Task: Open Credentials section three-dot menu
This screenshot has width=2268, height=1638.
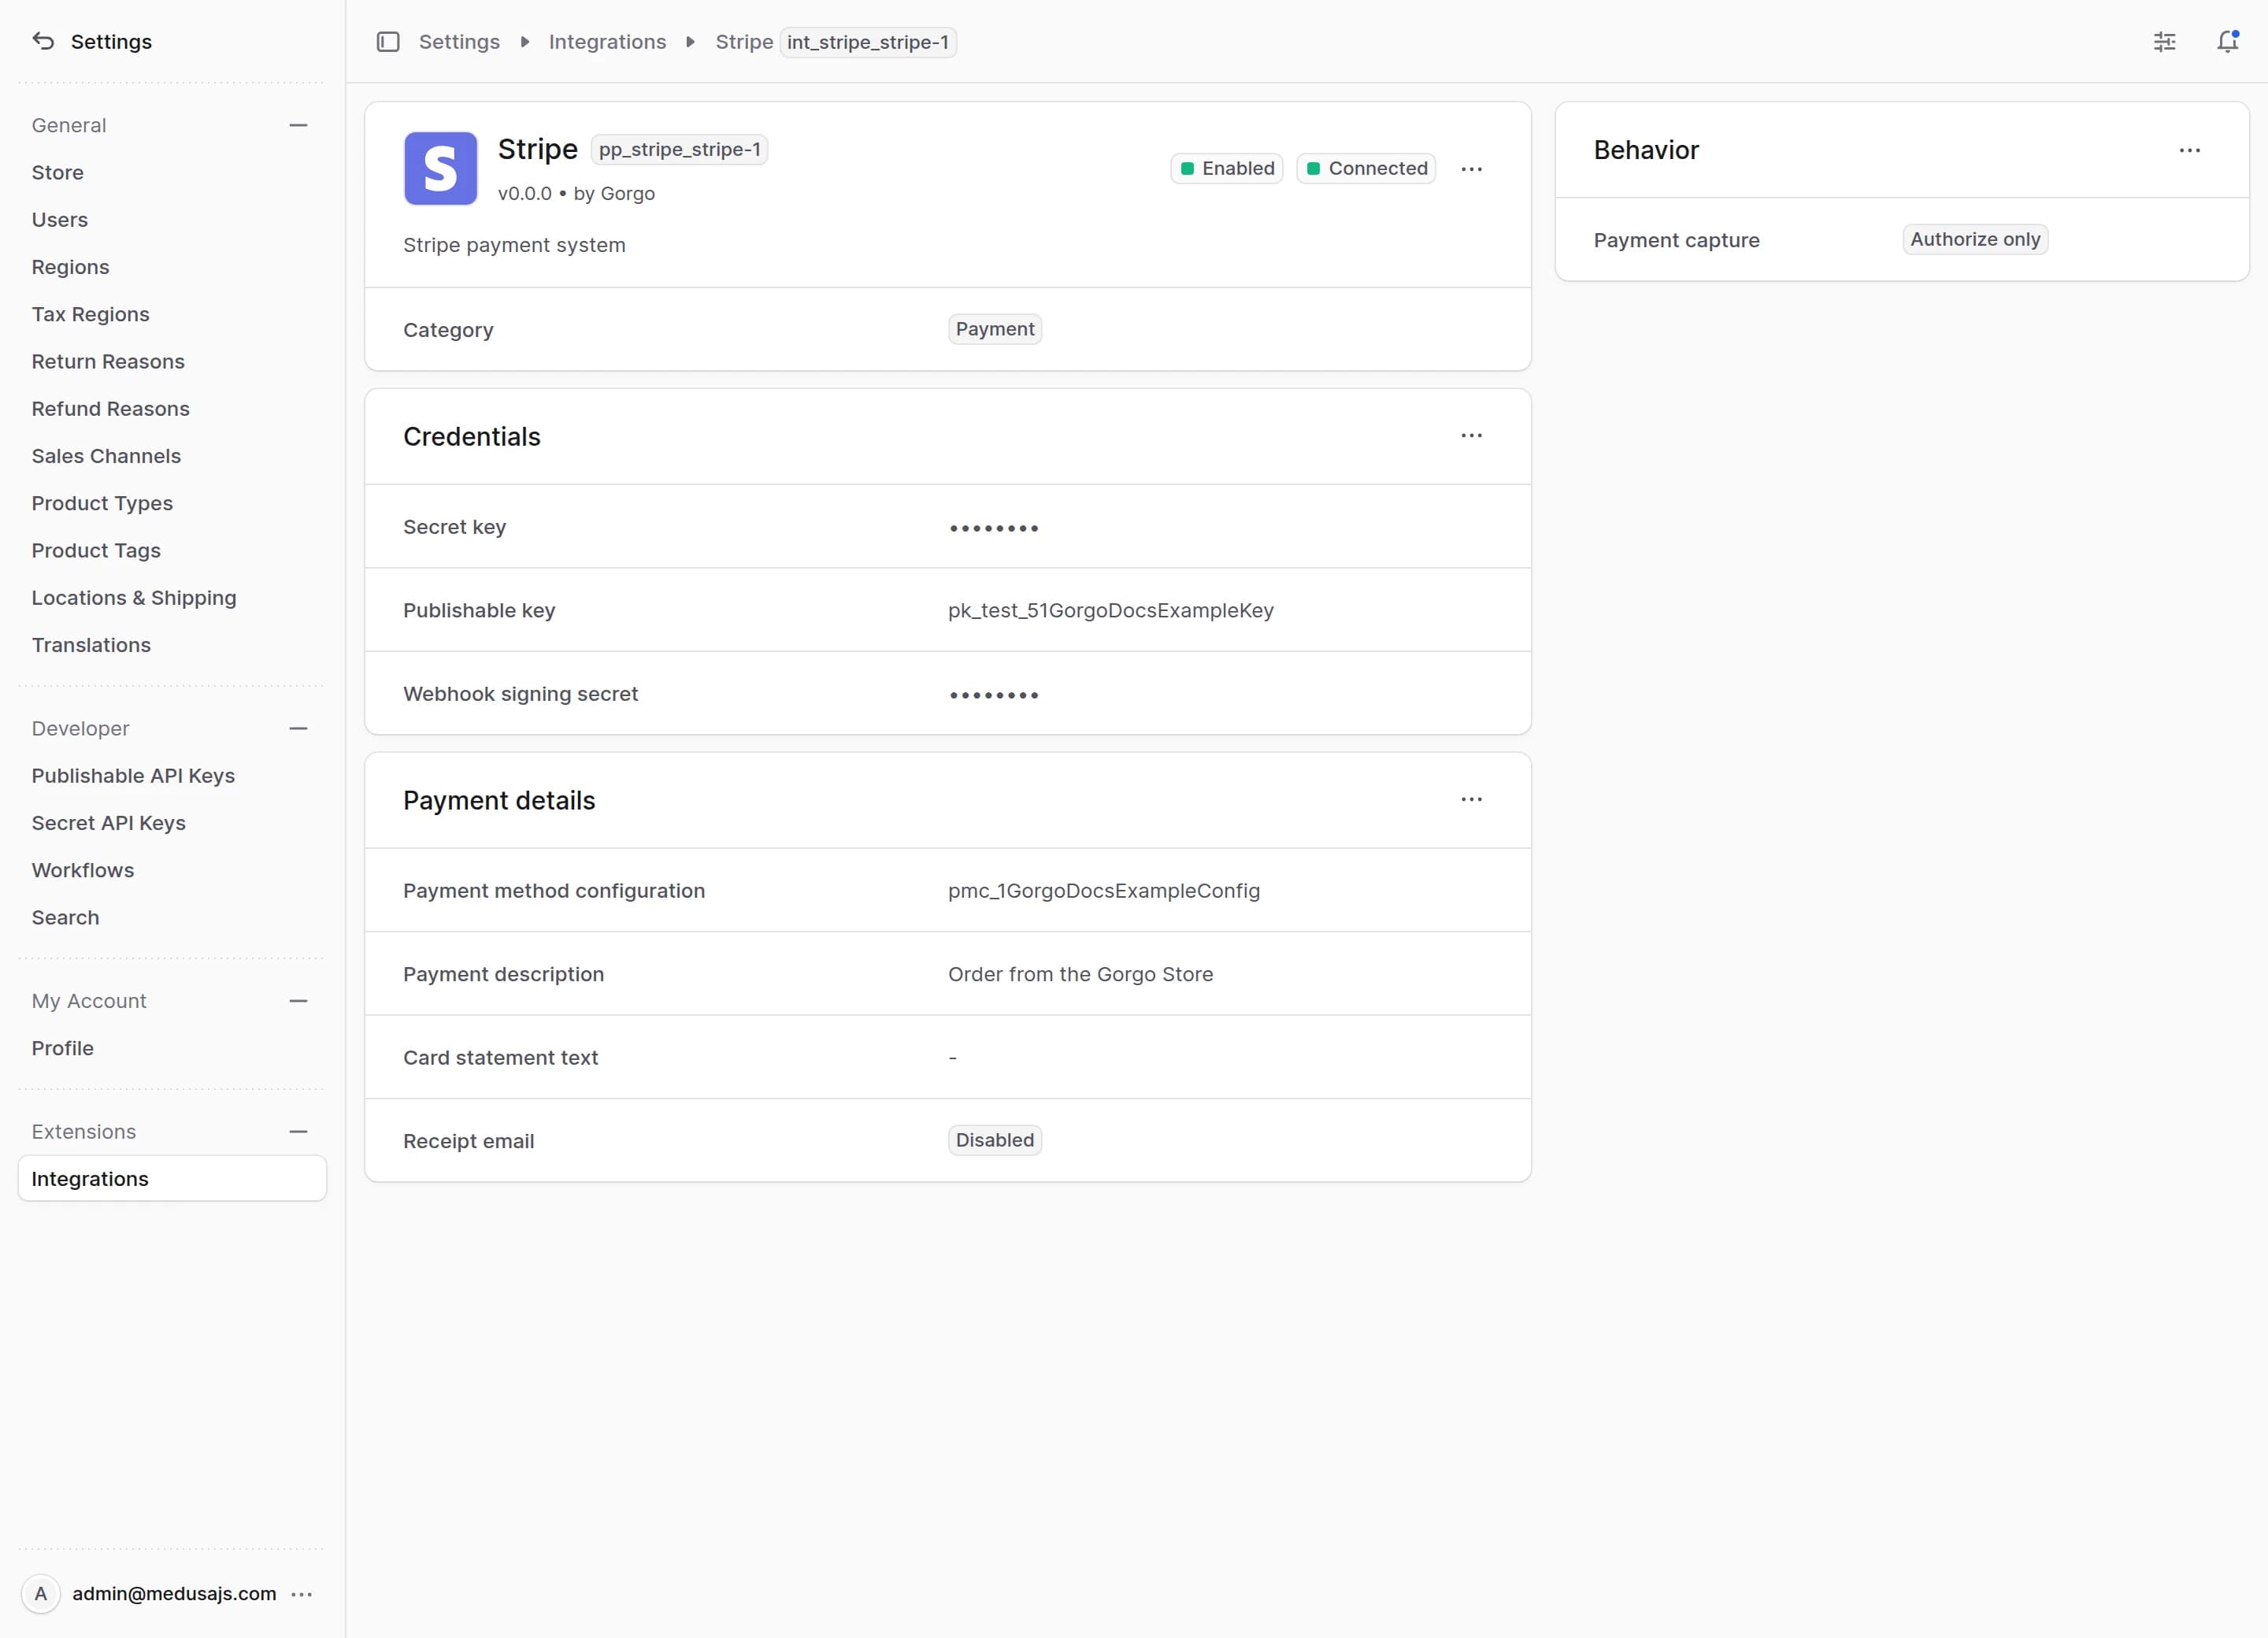Action: click(x=1472, y=436)
